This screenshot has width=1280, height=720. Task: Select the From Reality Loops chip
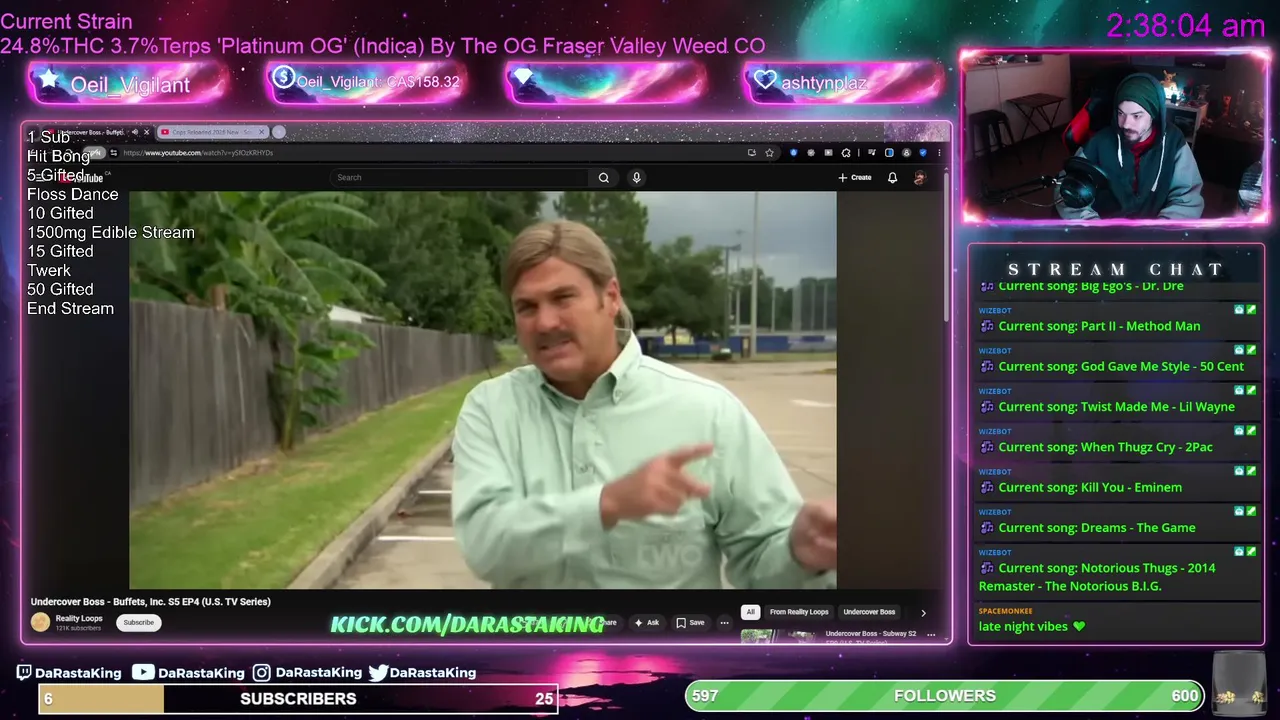click(x=799, y=612)
